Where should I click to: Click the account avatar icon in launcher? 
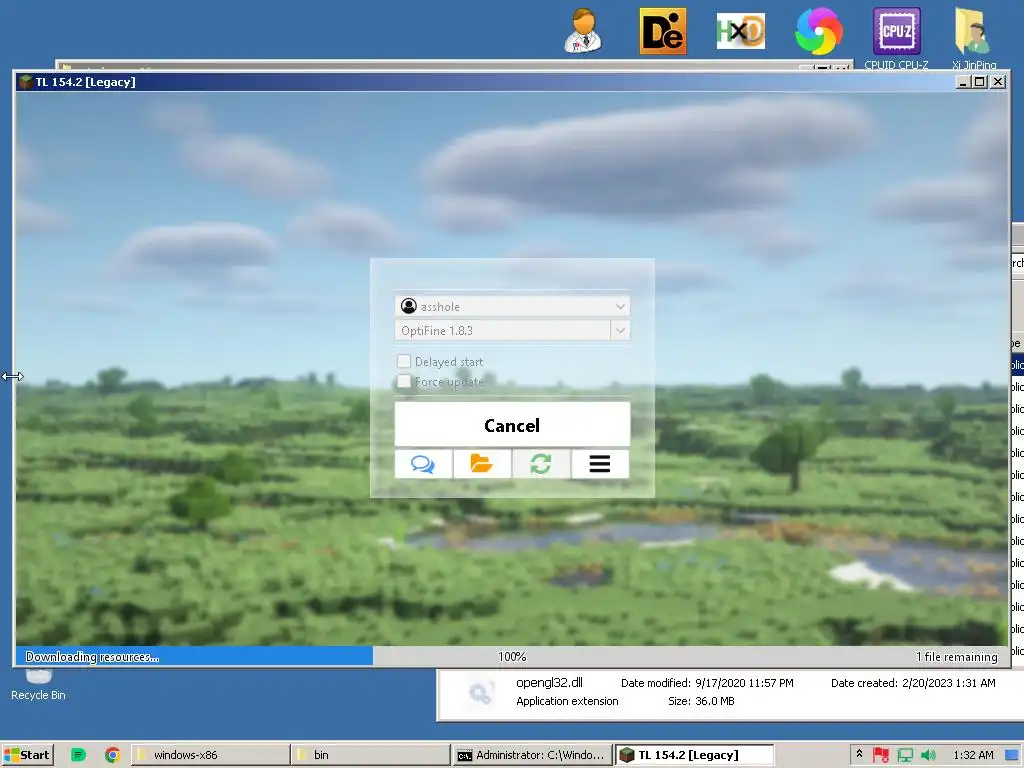(x=409, y=306)
